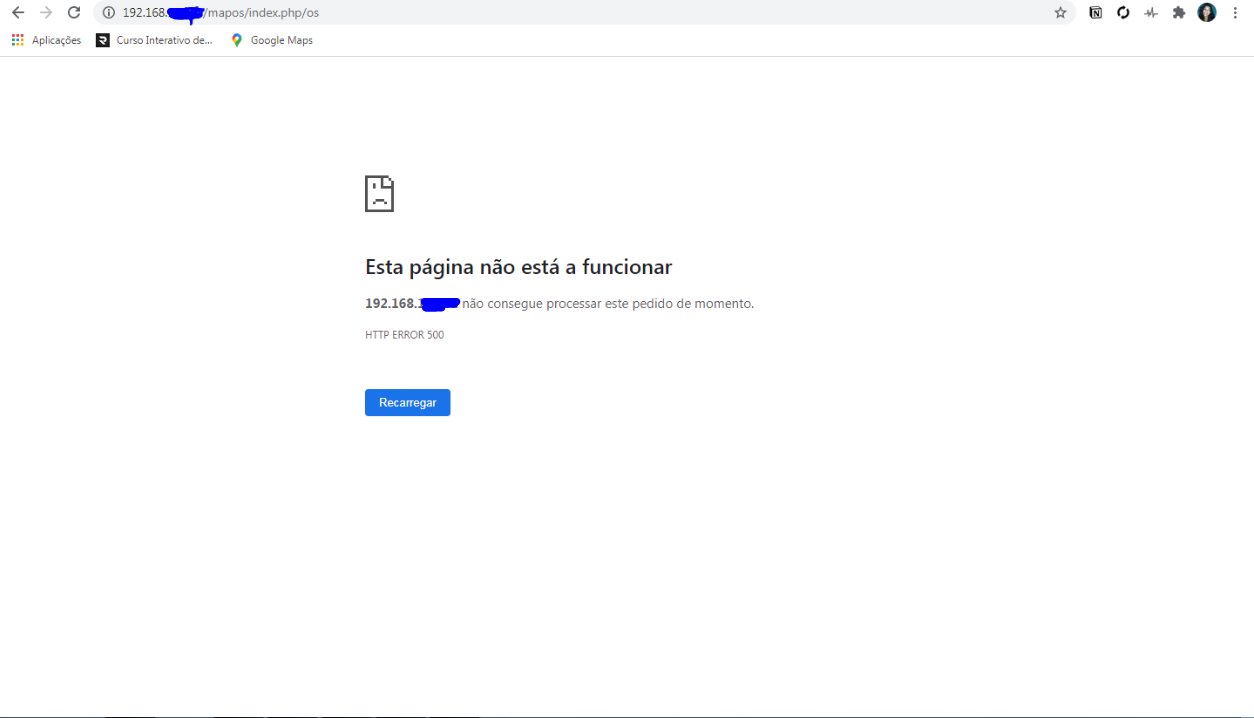Open the Aplicações apps shortcut
This screenshot has width=1254, height=718.
click(46, 40)
